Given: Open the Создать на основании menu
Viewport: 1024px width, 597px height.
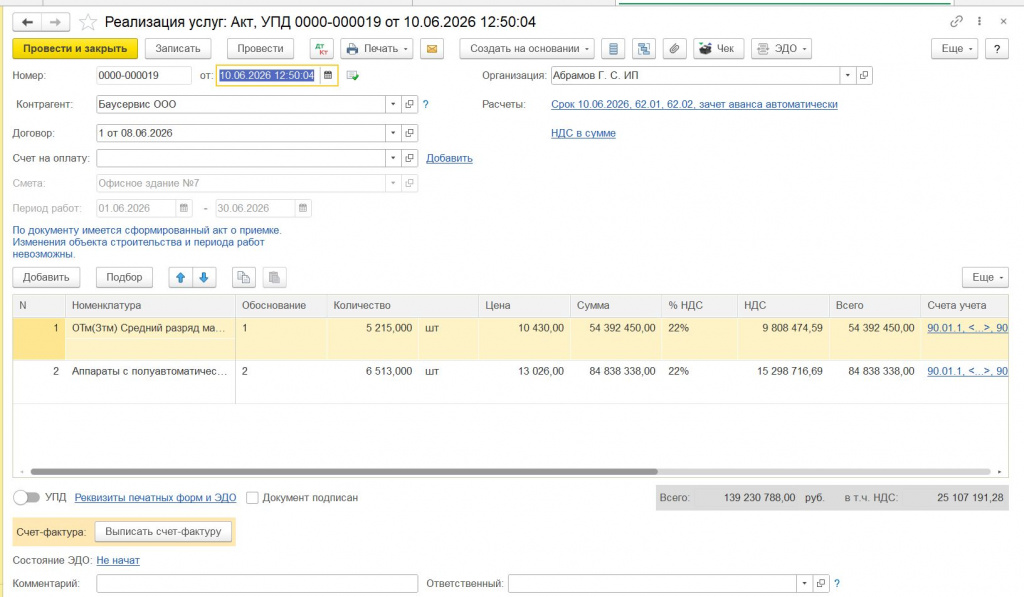Looking at the screenshot, I should (x=527, y=48).
